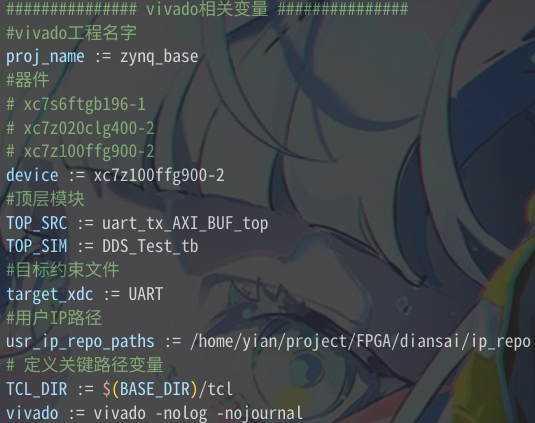The width and height of the screenshot is (535, 423).
Task: Click the $(BASE_DIR) reference
Action: tap(150, 389)
